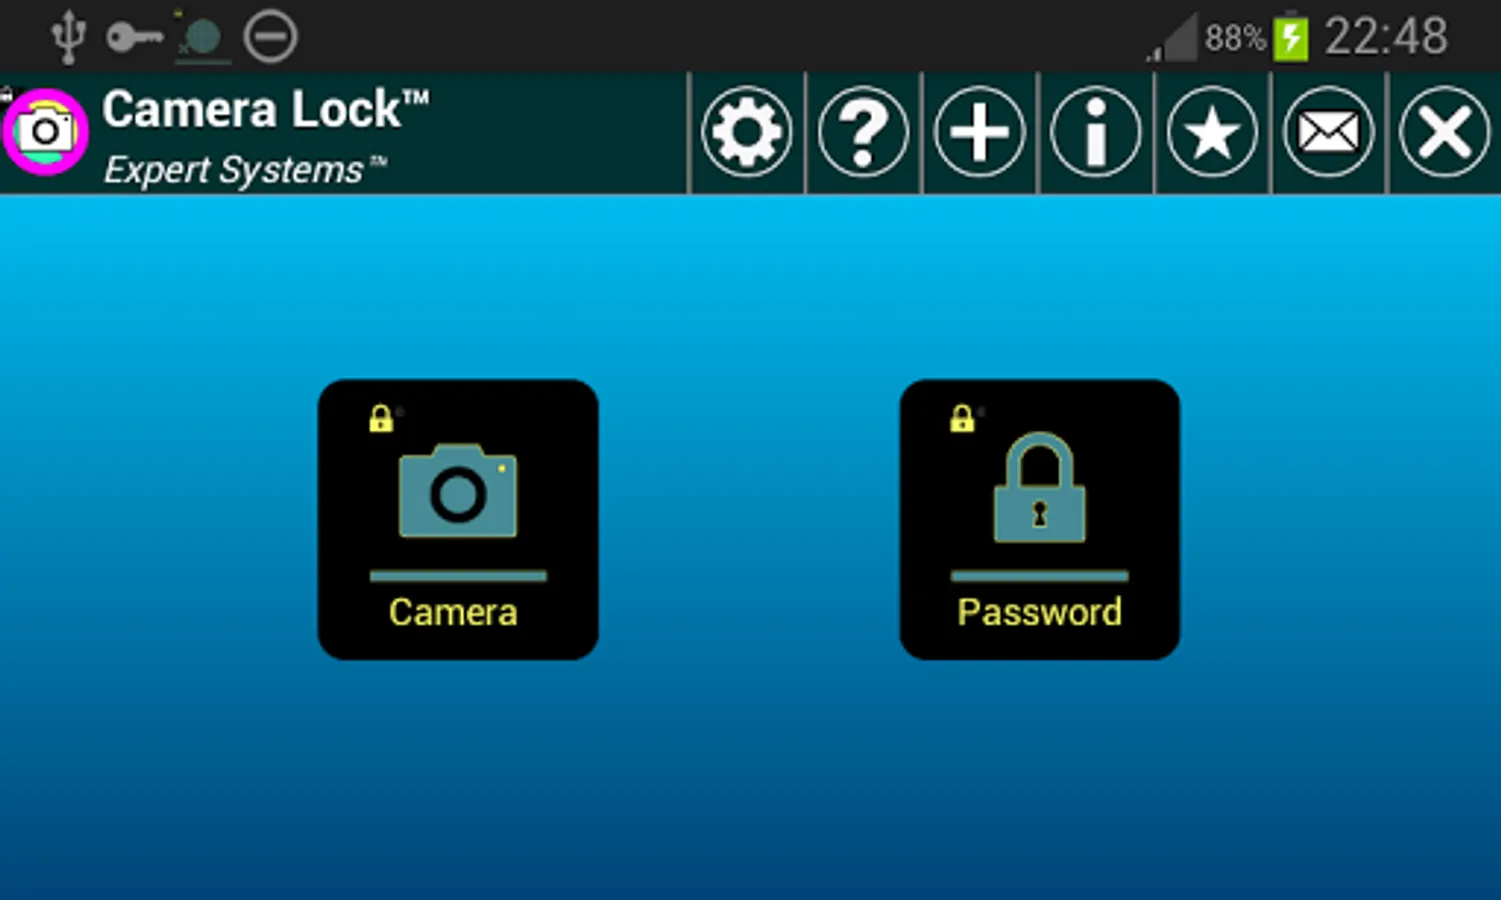
Task: Tap the battery indicator in status bar
Action: tap(1291, 37)
